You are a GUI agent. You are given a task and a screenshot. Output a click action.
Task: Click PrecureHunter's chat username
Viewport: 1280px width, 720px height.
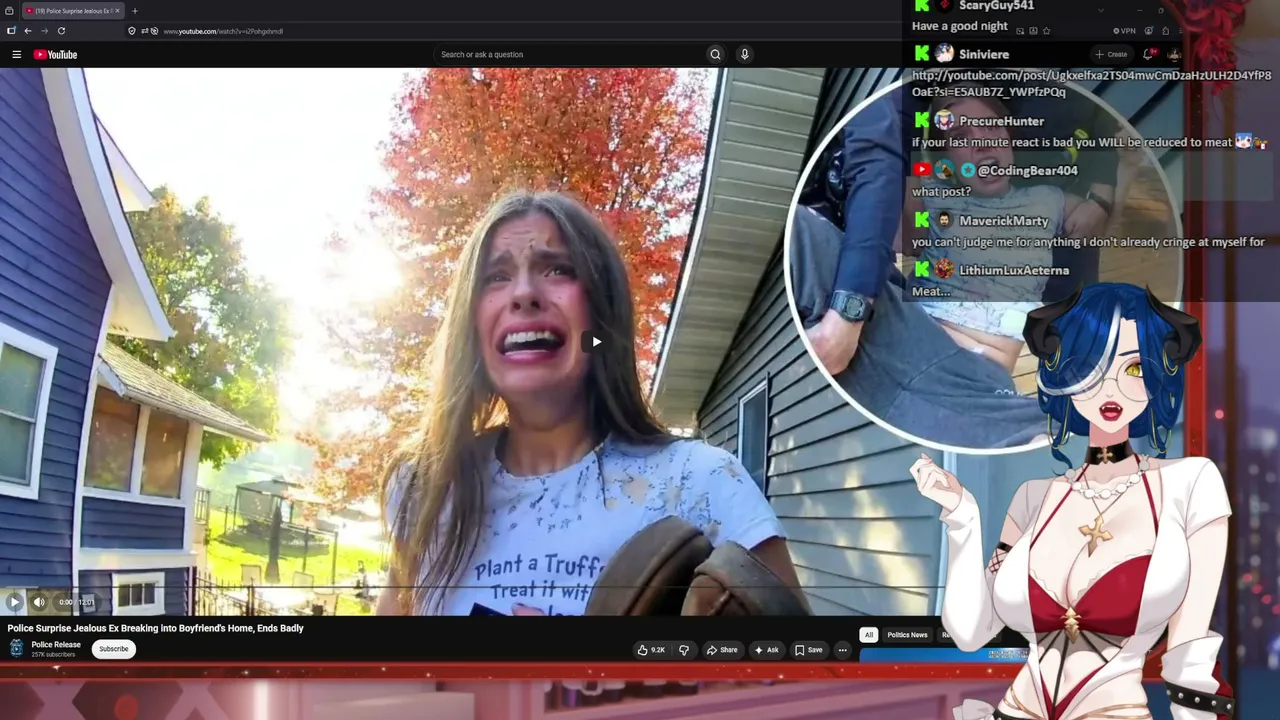(x=1002, y=121)
